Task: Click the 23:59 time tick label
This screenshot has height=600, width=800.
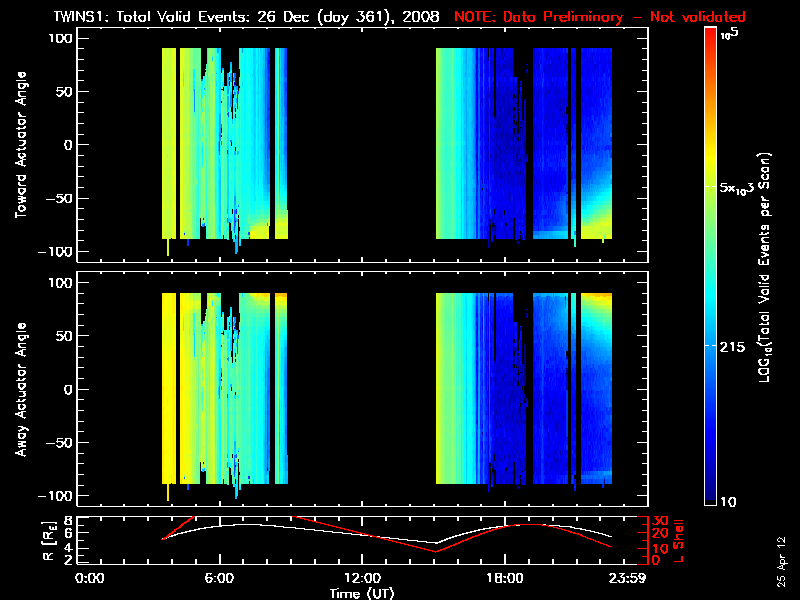Action: coord(629,579)
